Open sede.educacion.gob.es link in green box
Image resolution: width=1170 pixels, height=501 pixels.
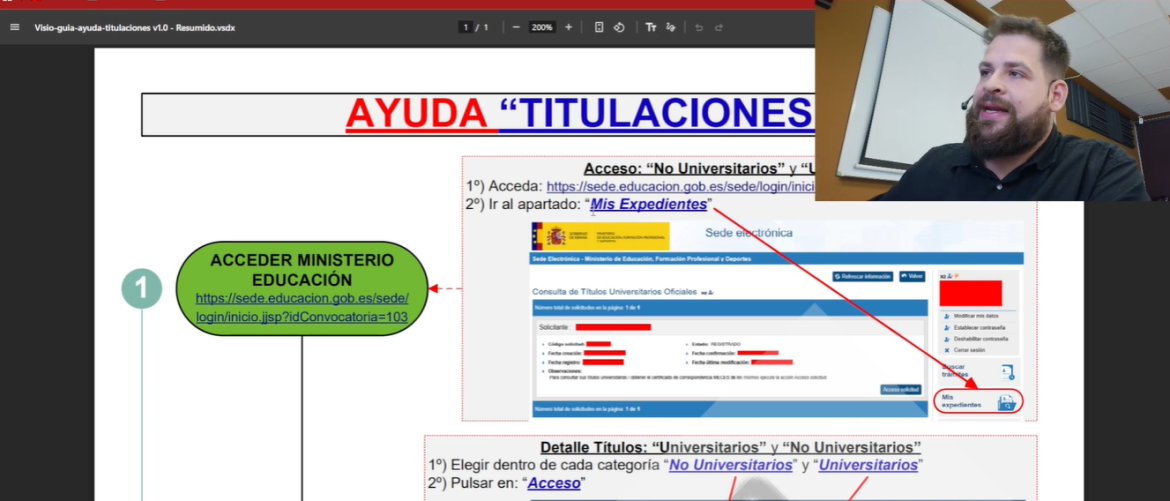(x=301, y=308)
